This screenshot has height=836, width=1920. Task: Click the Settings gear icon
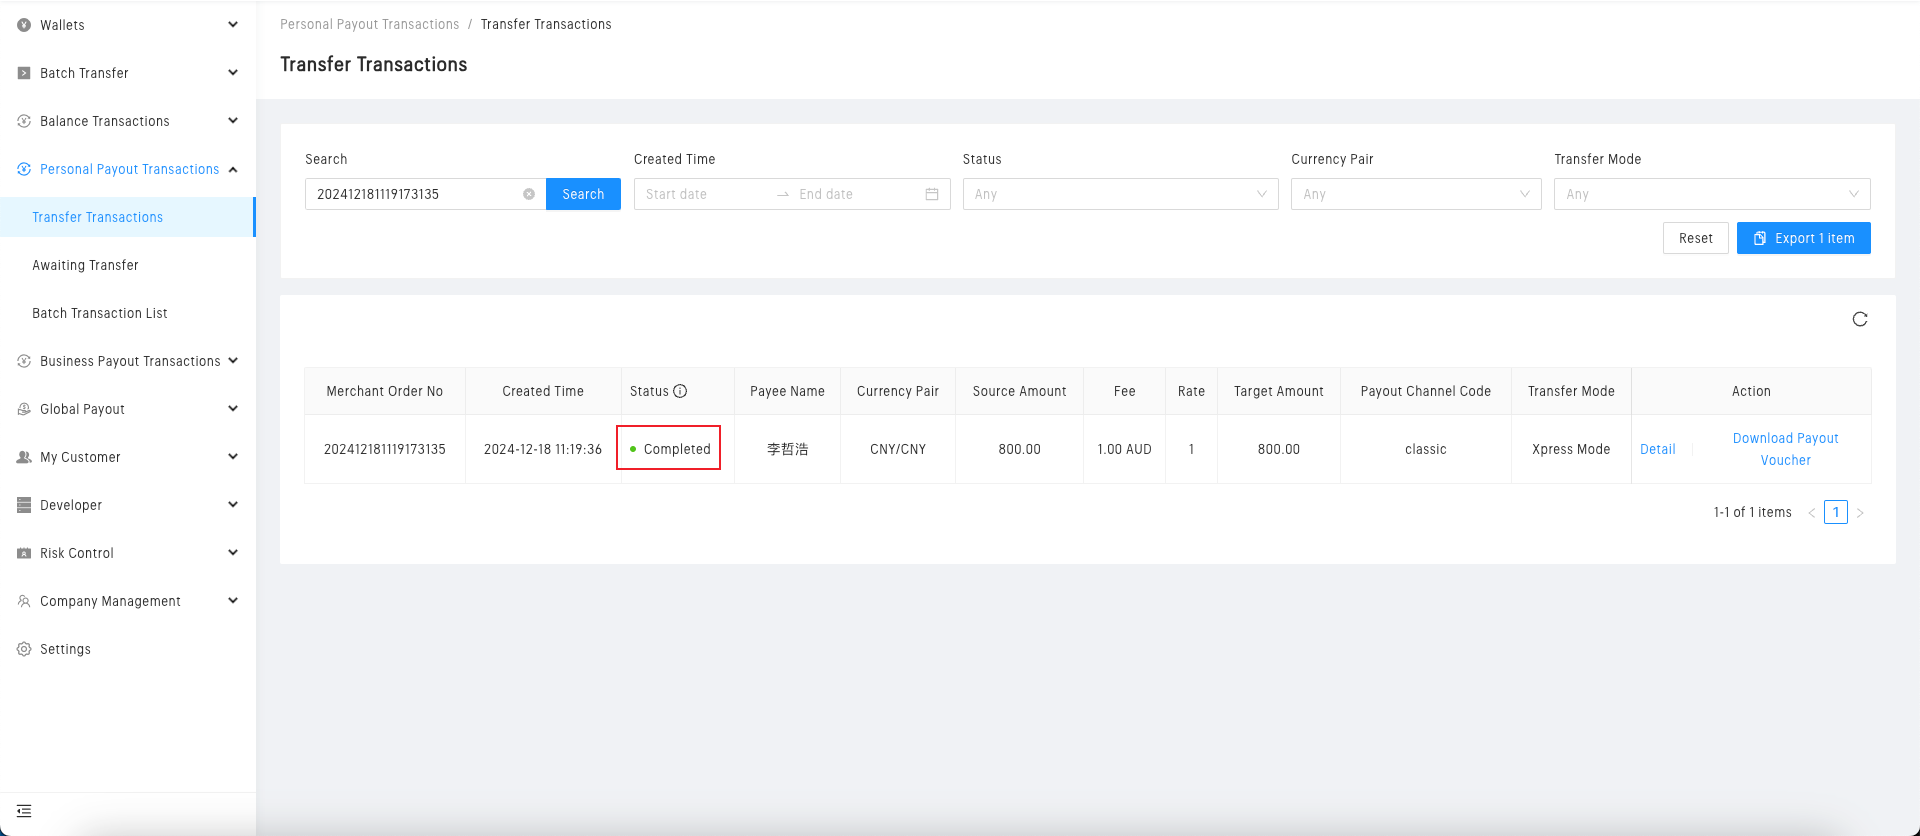click(24, 649)
